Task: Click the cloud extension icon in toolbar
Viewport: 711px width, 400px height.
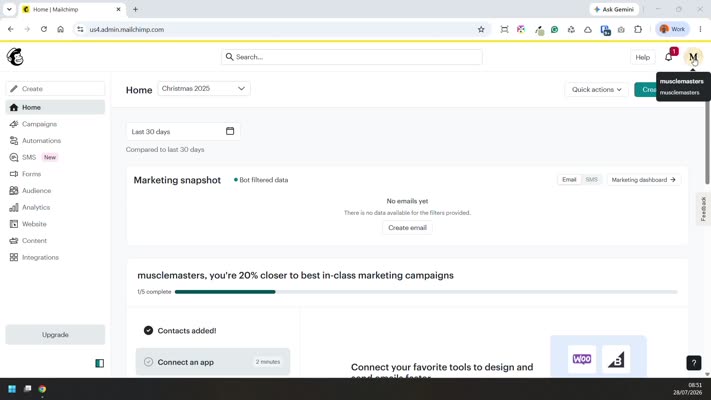Action: click(588, 29)
